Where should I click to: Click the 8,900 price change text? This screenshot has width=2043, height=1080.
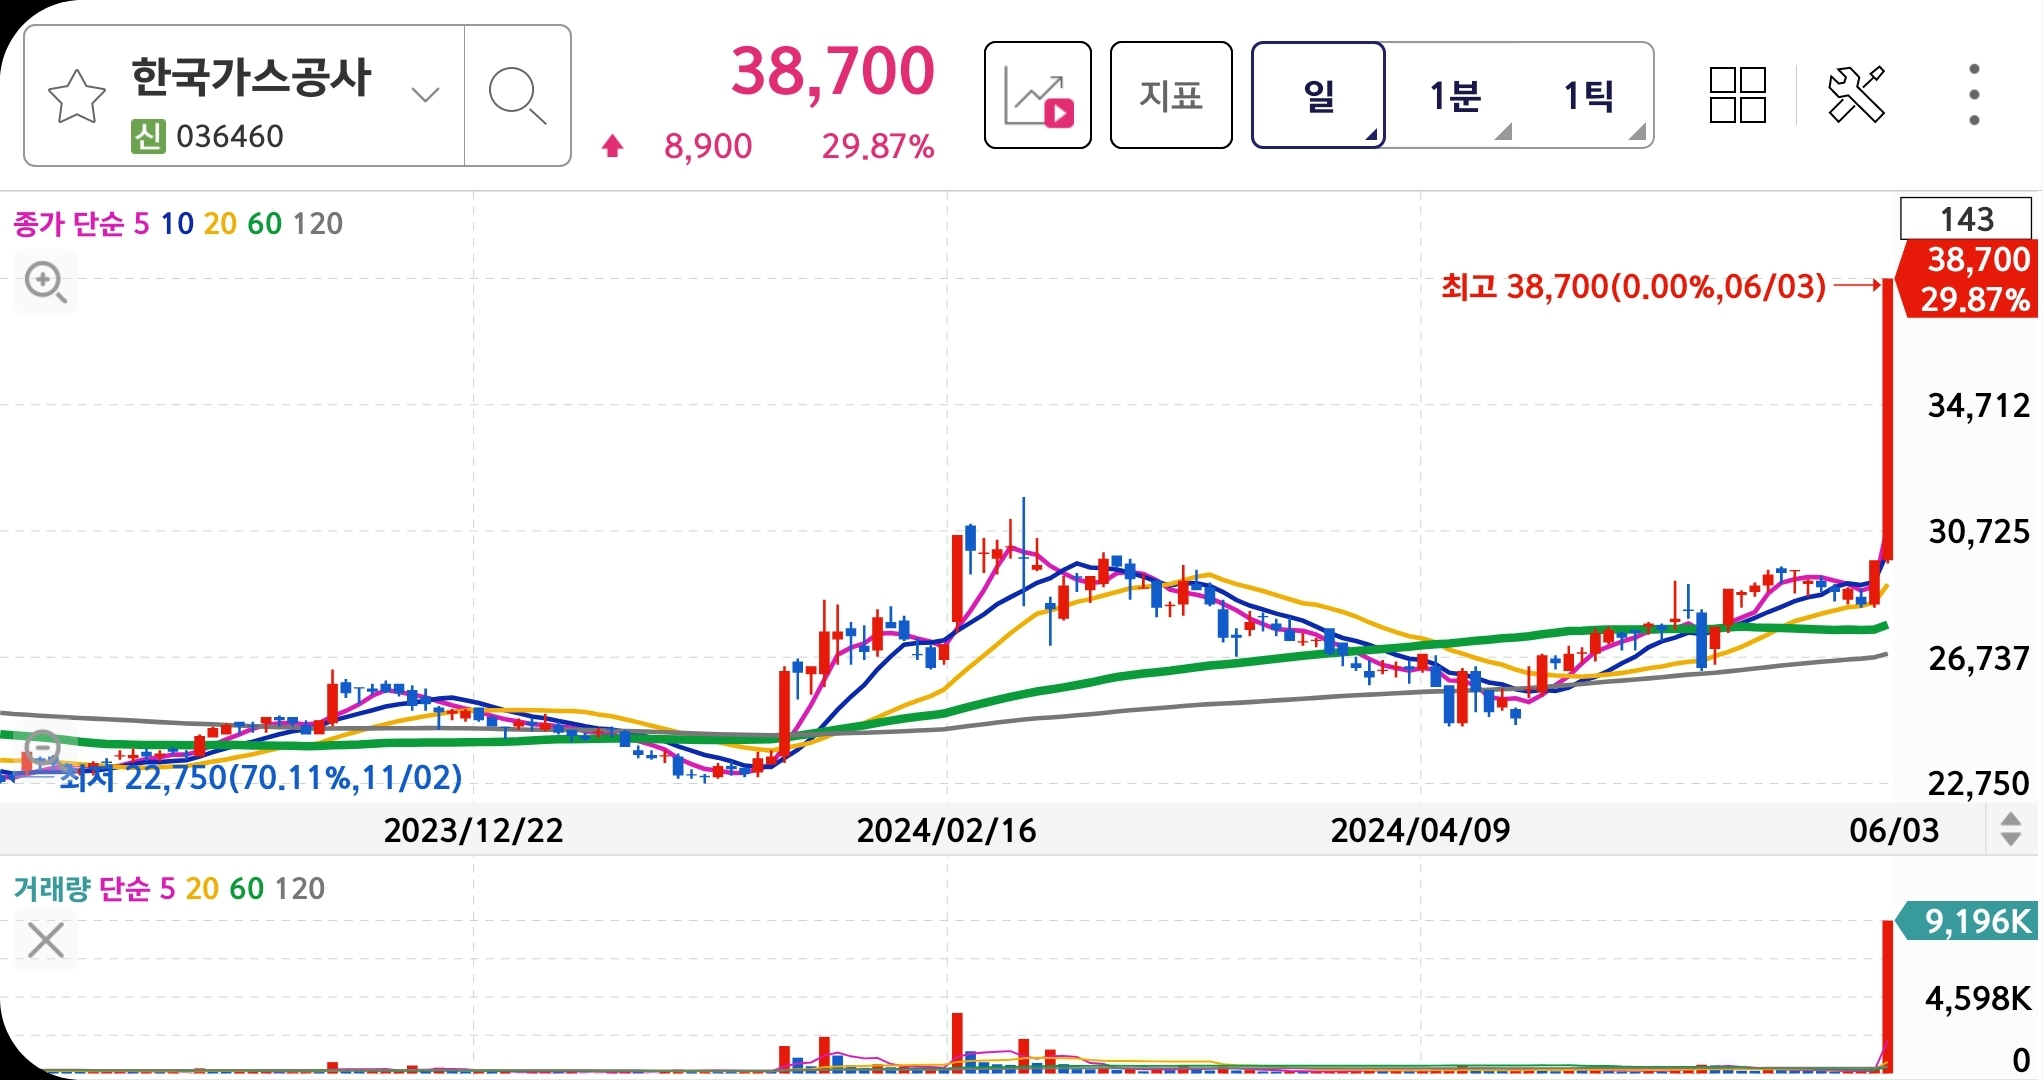(x=708, y=147)
